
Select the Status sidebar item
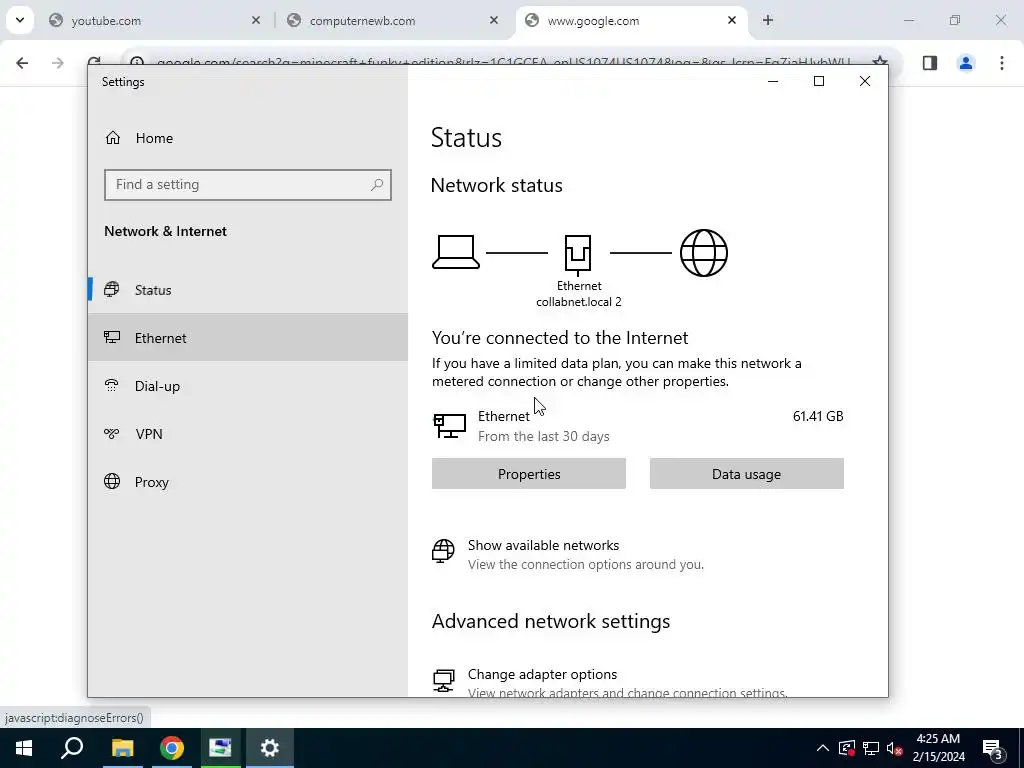coord(248,290)
